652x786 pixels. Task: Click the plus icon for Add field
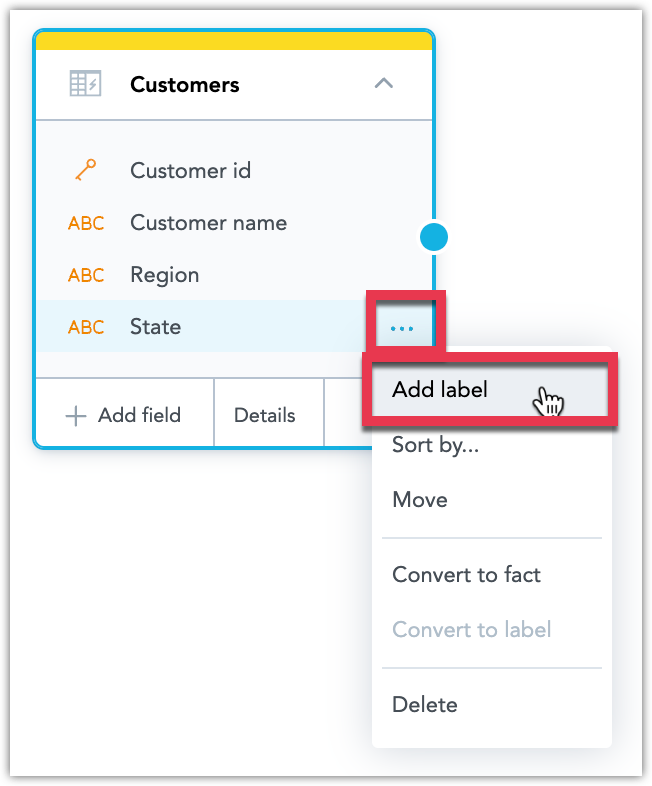[x=76, y=416]
